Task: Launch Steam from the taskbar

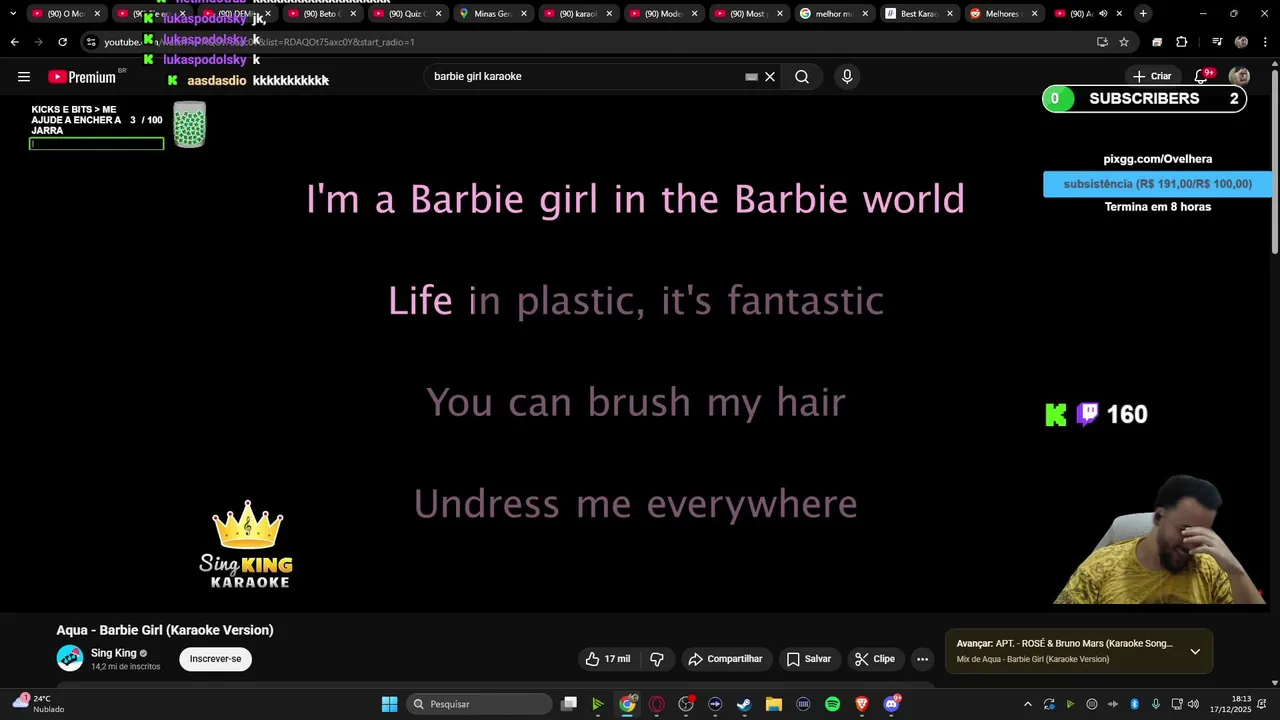Action: click(x=744, y=704)
